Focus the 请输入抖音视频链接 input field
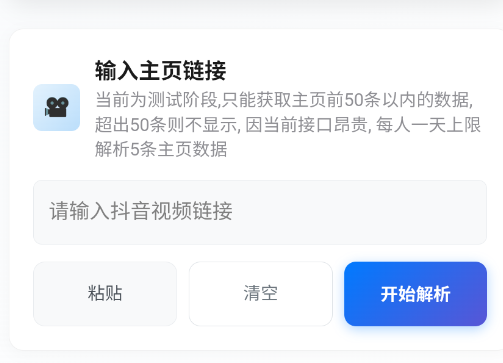This screenshot has height=363, width=503. tap(260, 212)
